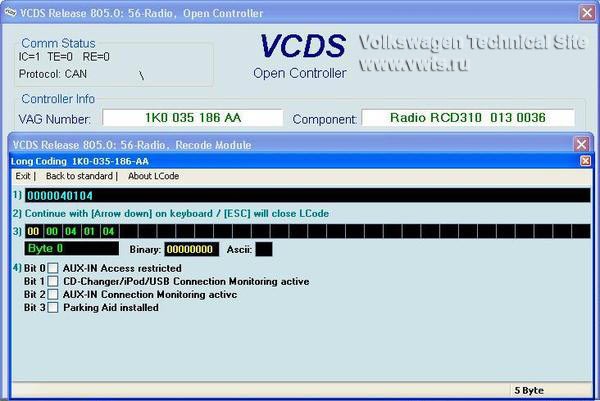This screenshot has height=401, width=600.
Task: Select the fifth byte cell showing 04
Action: (x=109, y=231)
